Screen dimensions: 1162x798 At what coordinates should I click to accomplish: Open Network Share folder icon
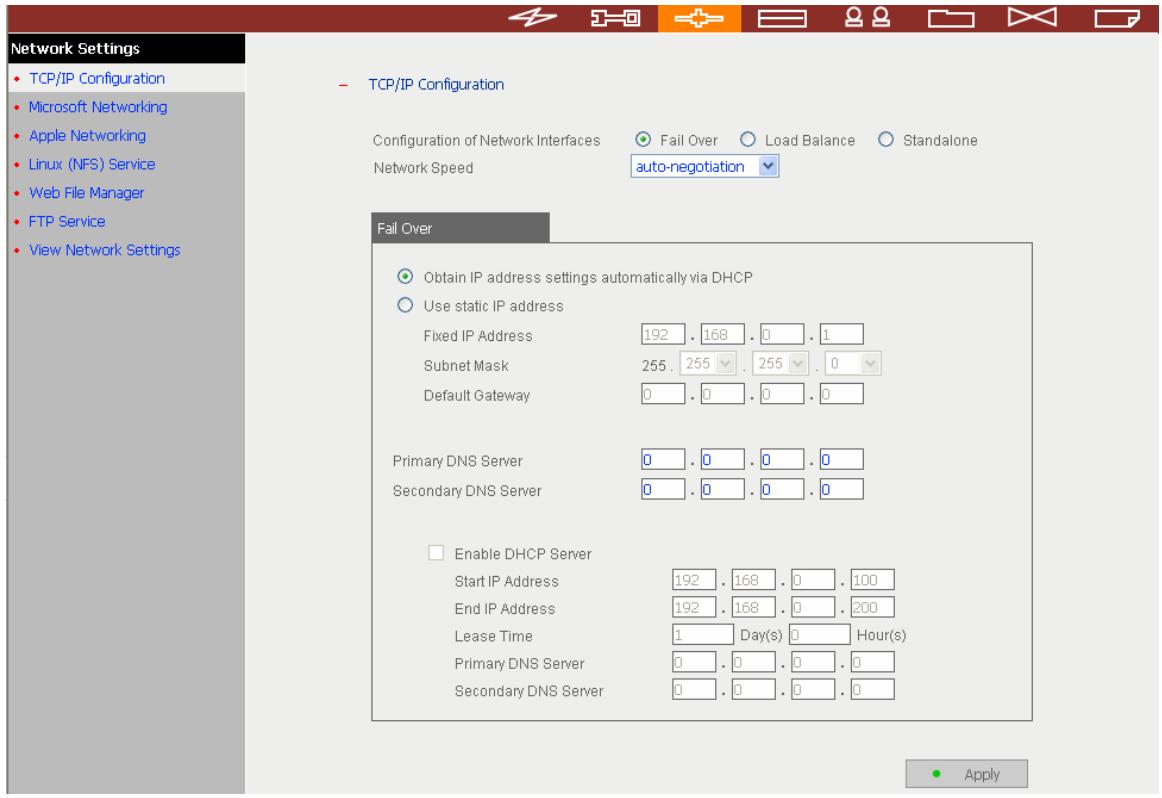951,18
